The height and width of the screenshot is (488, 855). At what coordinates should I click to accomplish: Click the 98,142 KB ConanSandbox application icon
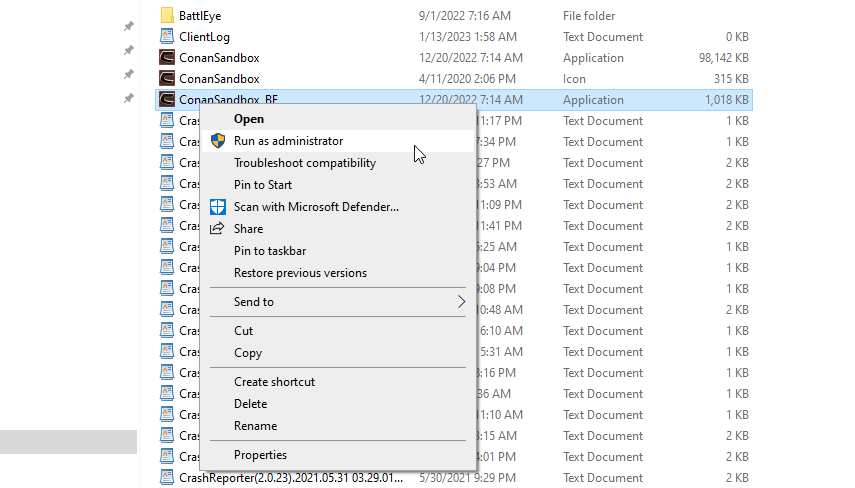(167, 57)
